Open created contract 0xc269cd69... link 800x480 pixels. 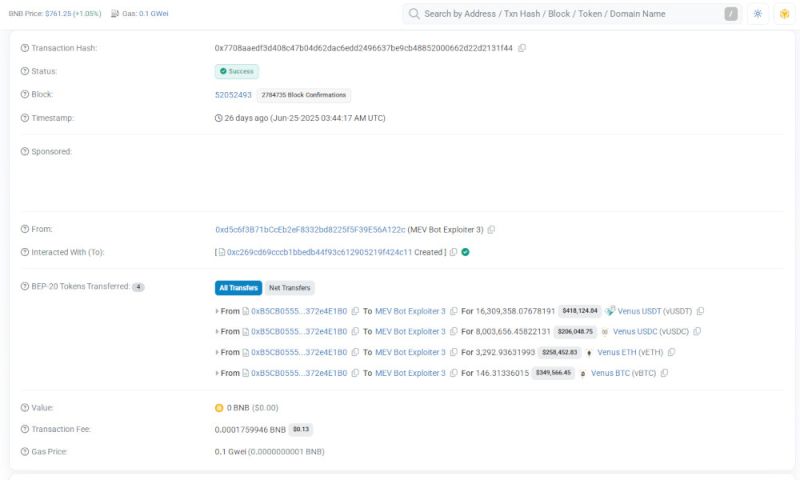(x=319, y=252)
